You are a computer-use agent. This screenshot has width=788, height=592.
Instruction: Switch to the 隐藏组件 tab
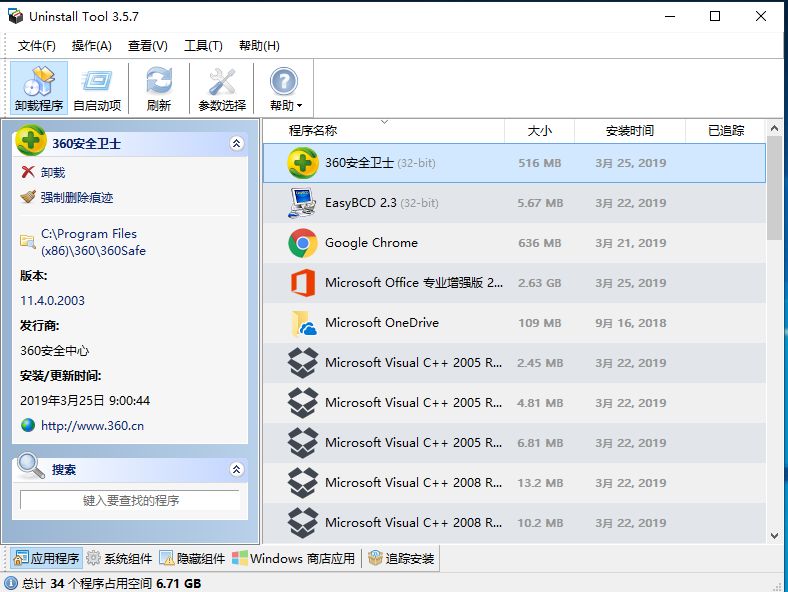[192, 558]
